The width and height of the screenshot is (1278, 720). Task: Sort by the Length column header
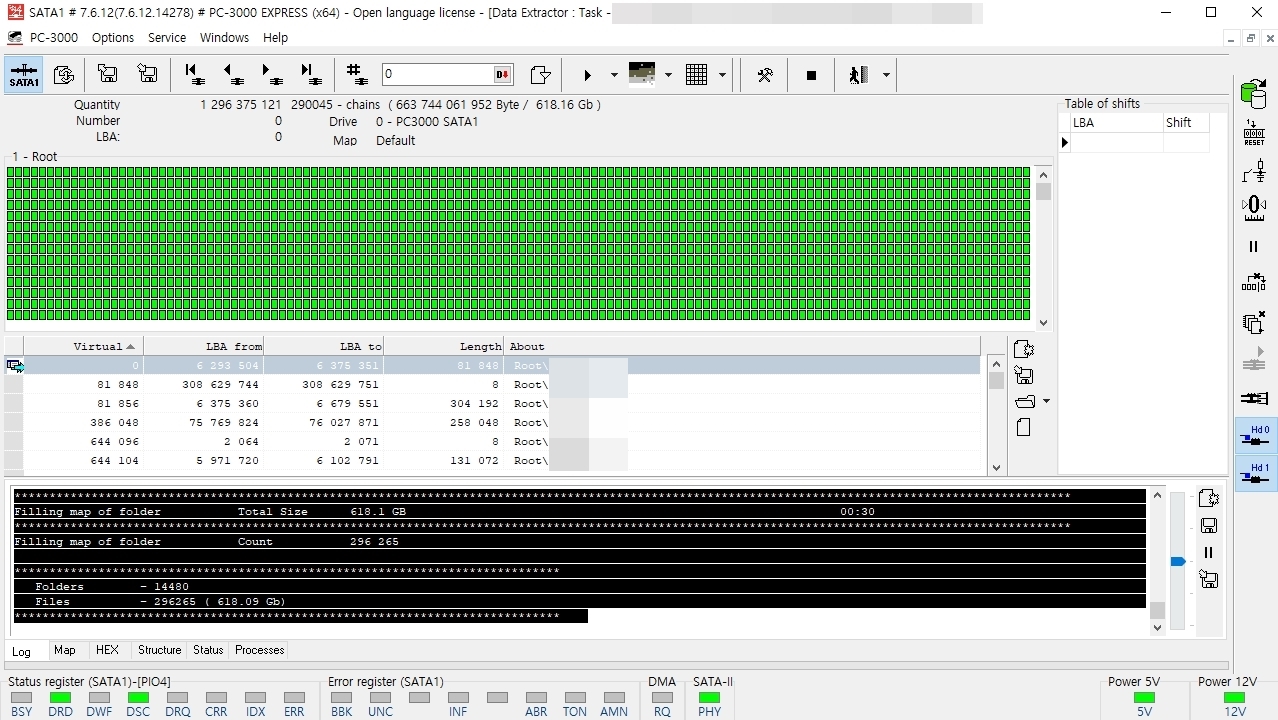click(443, 346)
